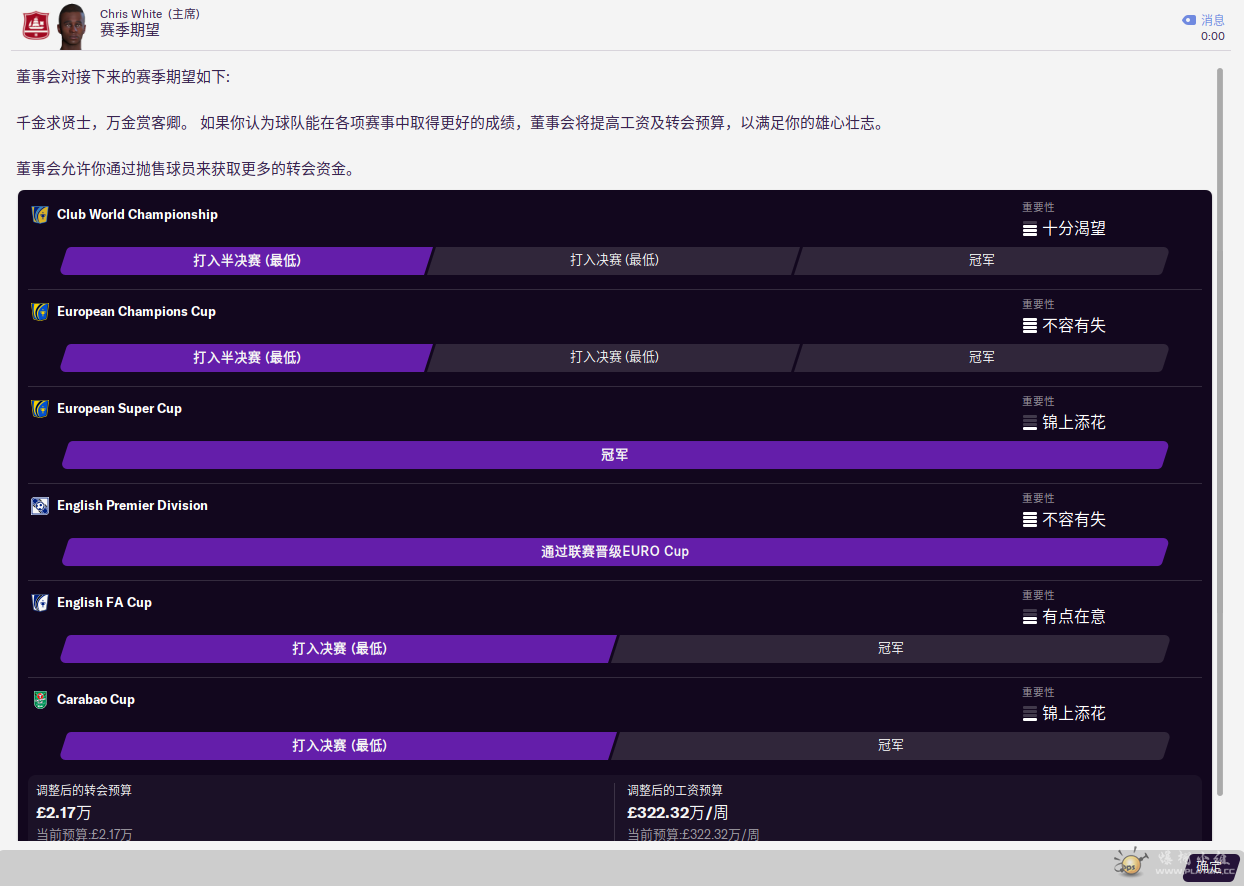Click the 调整后的工资预算 label
Viewport: 1244px width, 886px height.
[x=675, y=790]
